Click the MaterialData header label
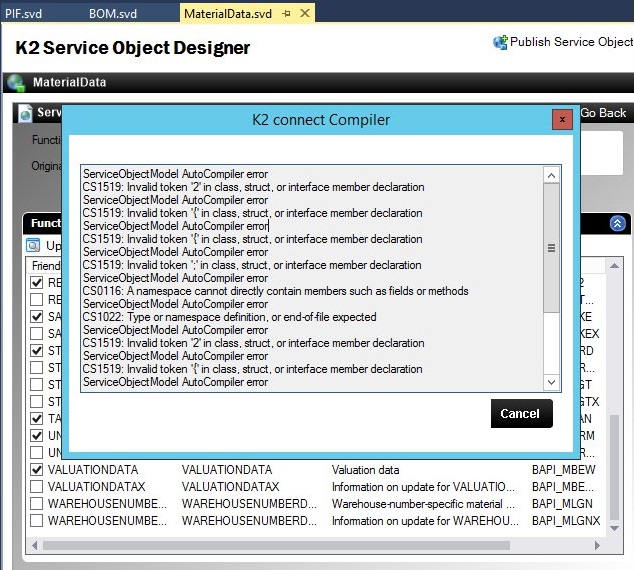 (70, 82)
